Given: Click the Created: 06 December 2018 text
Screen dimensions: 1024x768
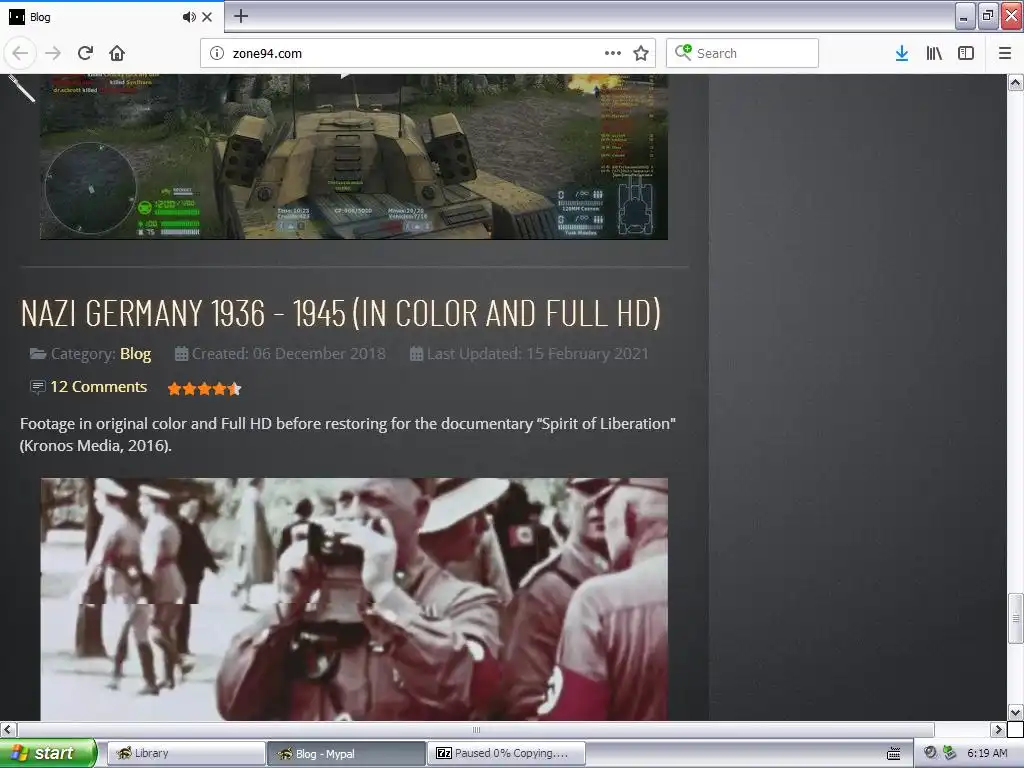Looking at the screenshot, I should point(289,353).
